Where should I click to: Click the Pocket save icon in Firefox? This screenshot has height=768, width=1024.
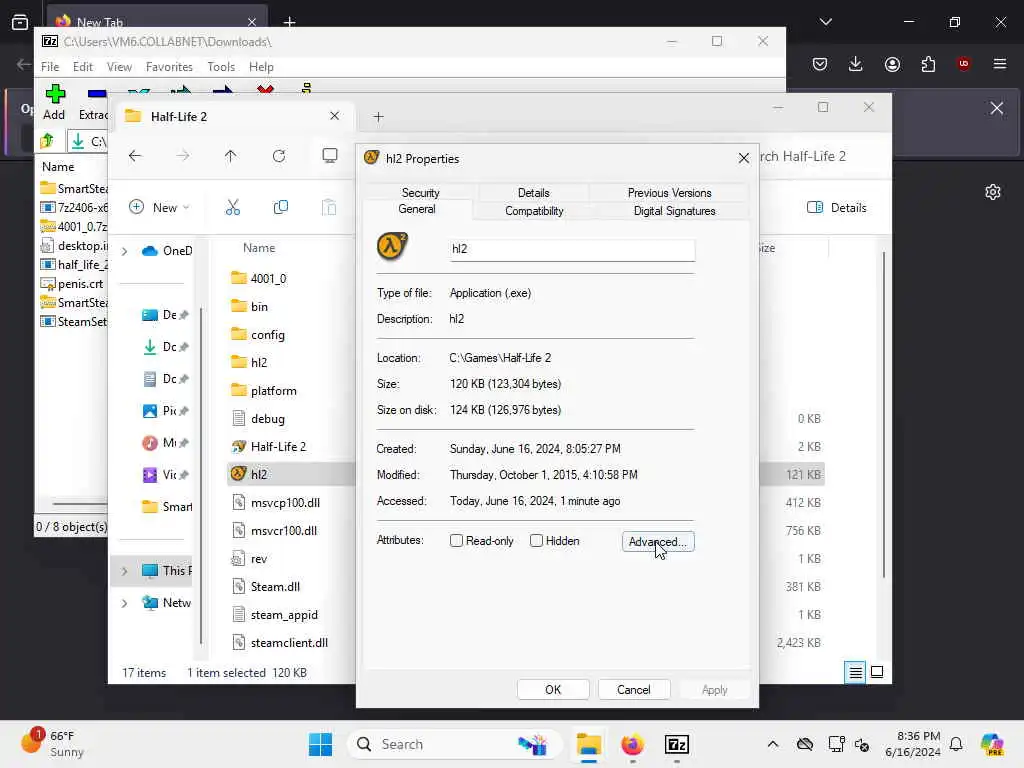click(x=820, y=64)
